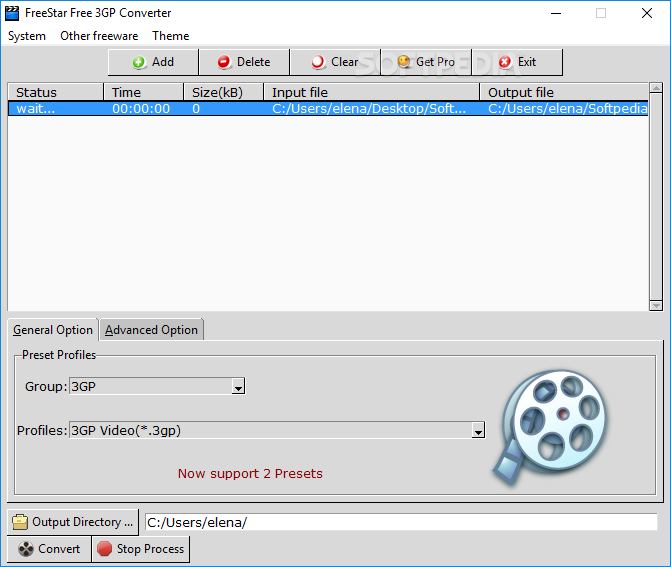Click the file list scrollbar down arrow
This screenshot has width=671, height=567.
point(656,306)
